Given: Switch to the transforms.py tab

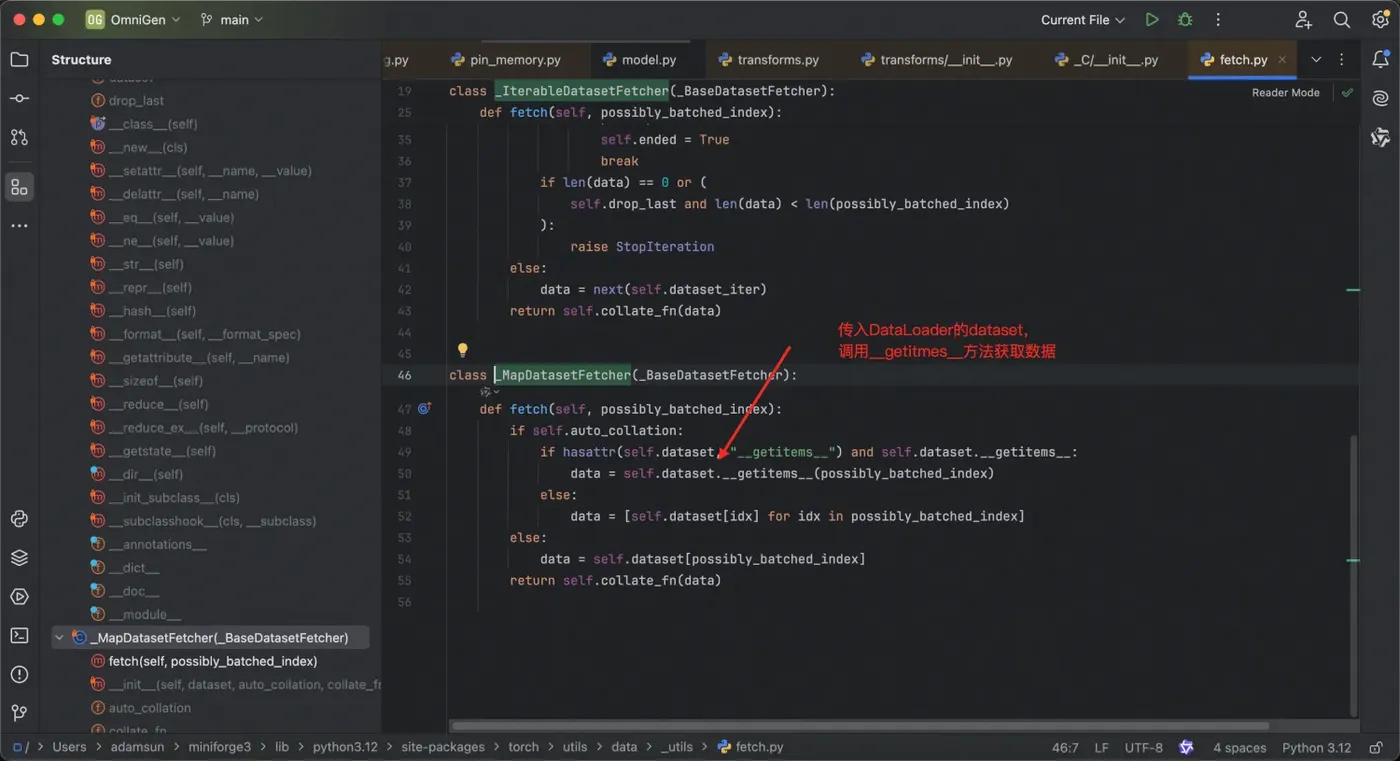Looking at the screenshot, I should pyautogui.click(x=768, y=60).
